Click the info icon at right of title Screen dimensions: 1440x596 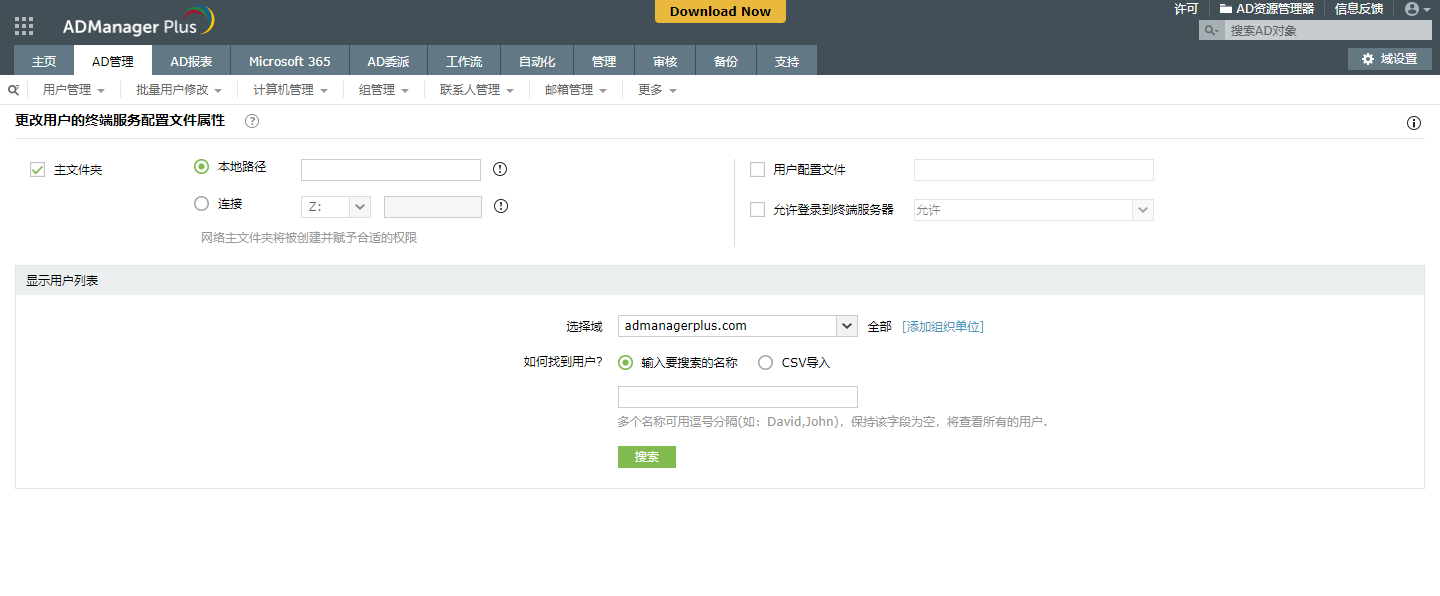tap(1414, 123)
